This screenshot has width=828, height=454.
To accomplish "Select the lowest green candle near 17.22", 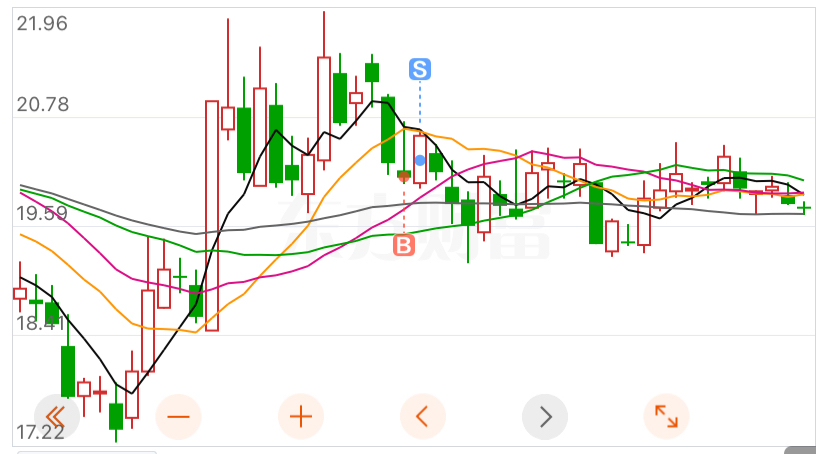I will click(x=116, y=417).
